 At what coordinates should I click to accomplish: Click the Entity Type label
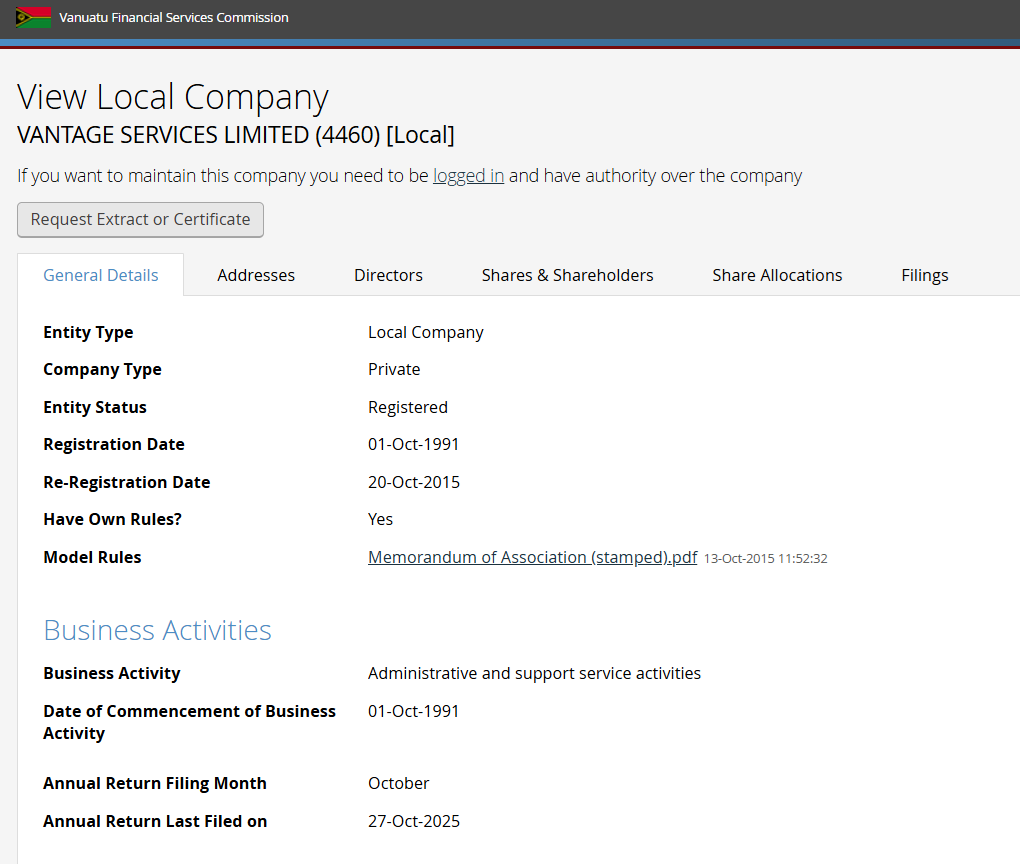(x=88, y=332)
